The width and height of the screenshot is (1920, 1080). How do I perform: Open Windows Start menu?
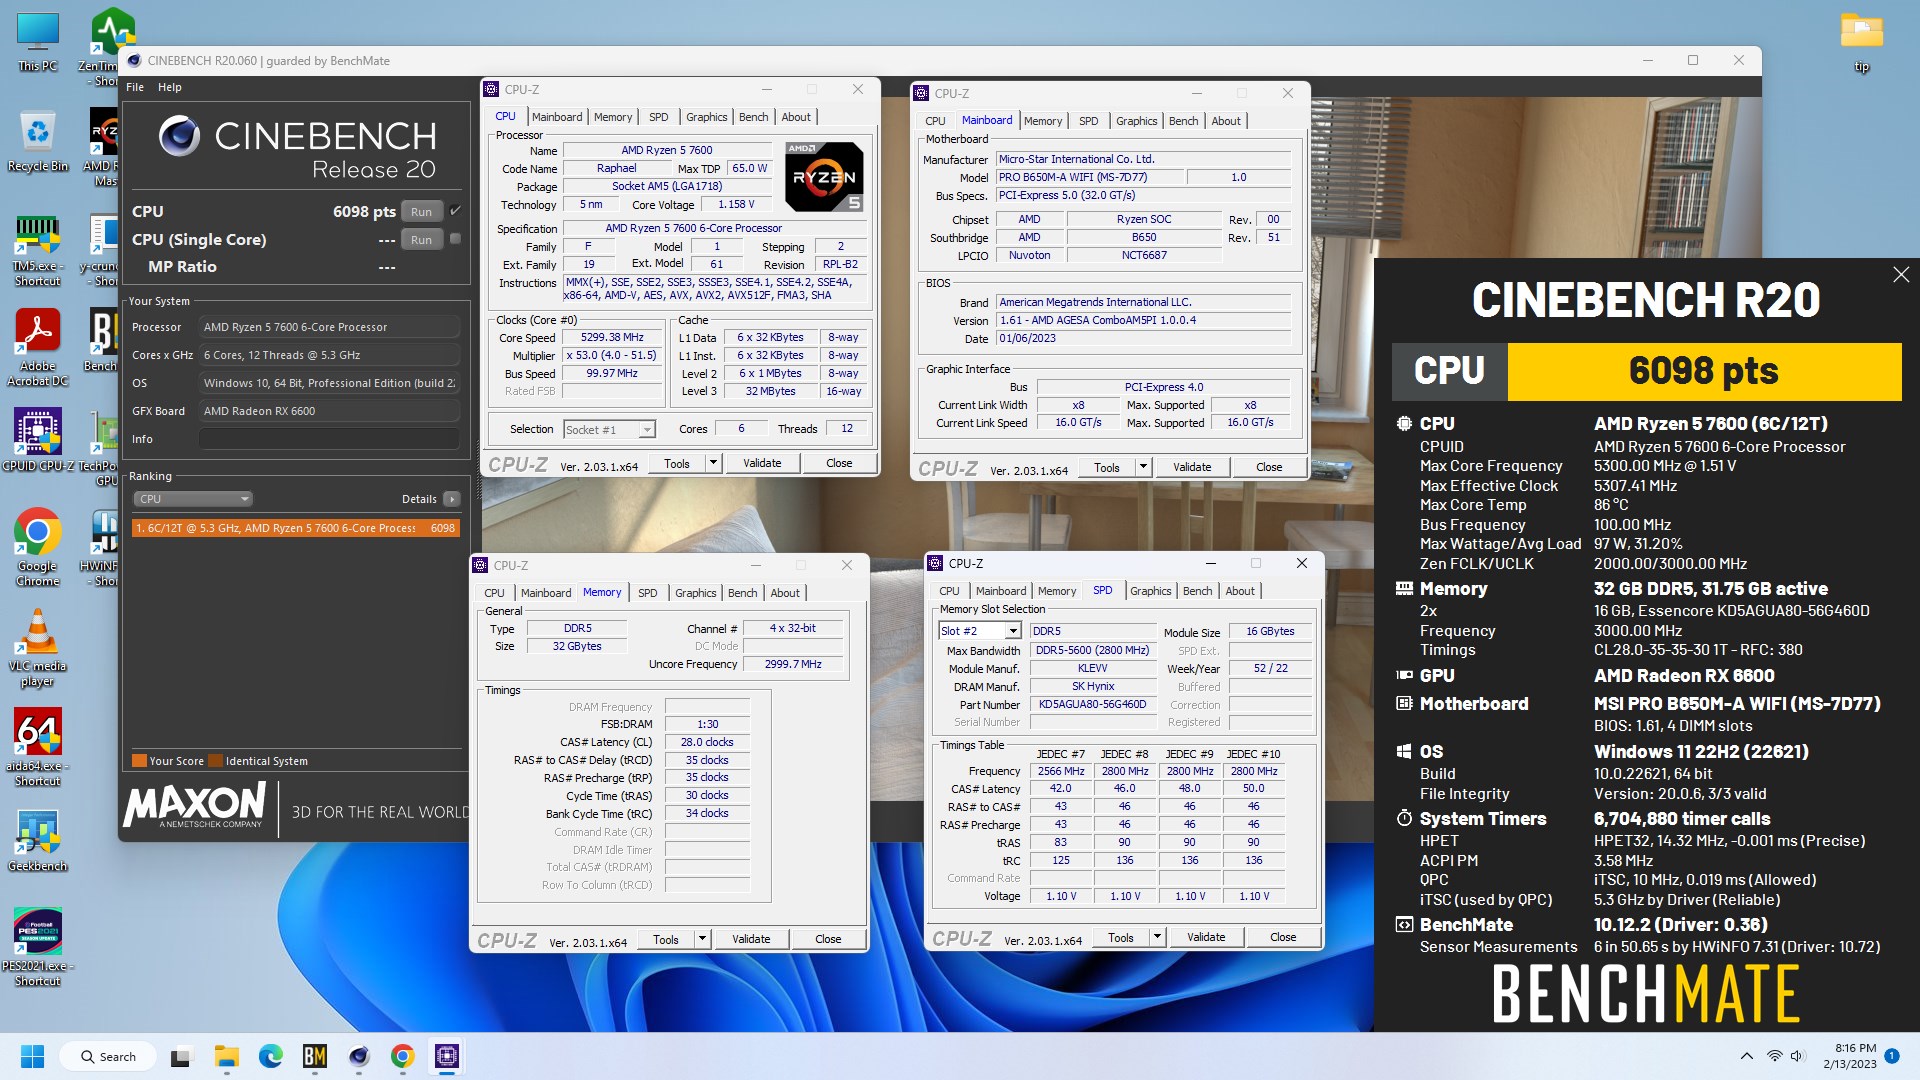[32, 1056]
